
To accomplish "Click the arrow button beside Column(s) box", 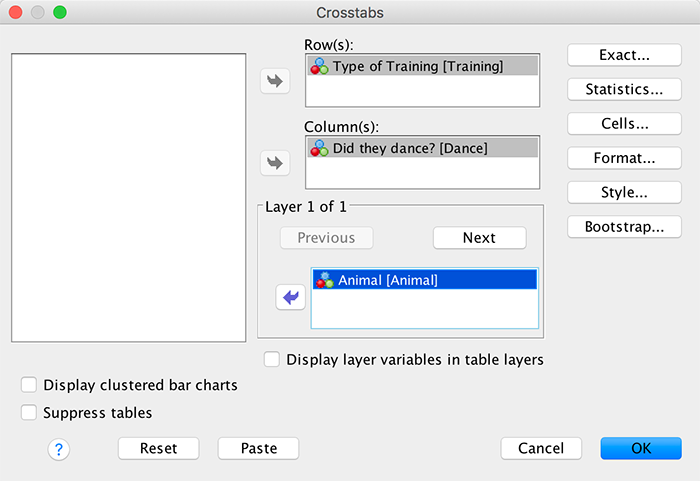I will pos(274,162).
